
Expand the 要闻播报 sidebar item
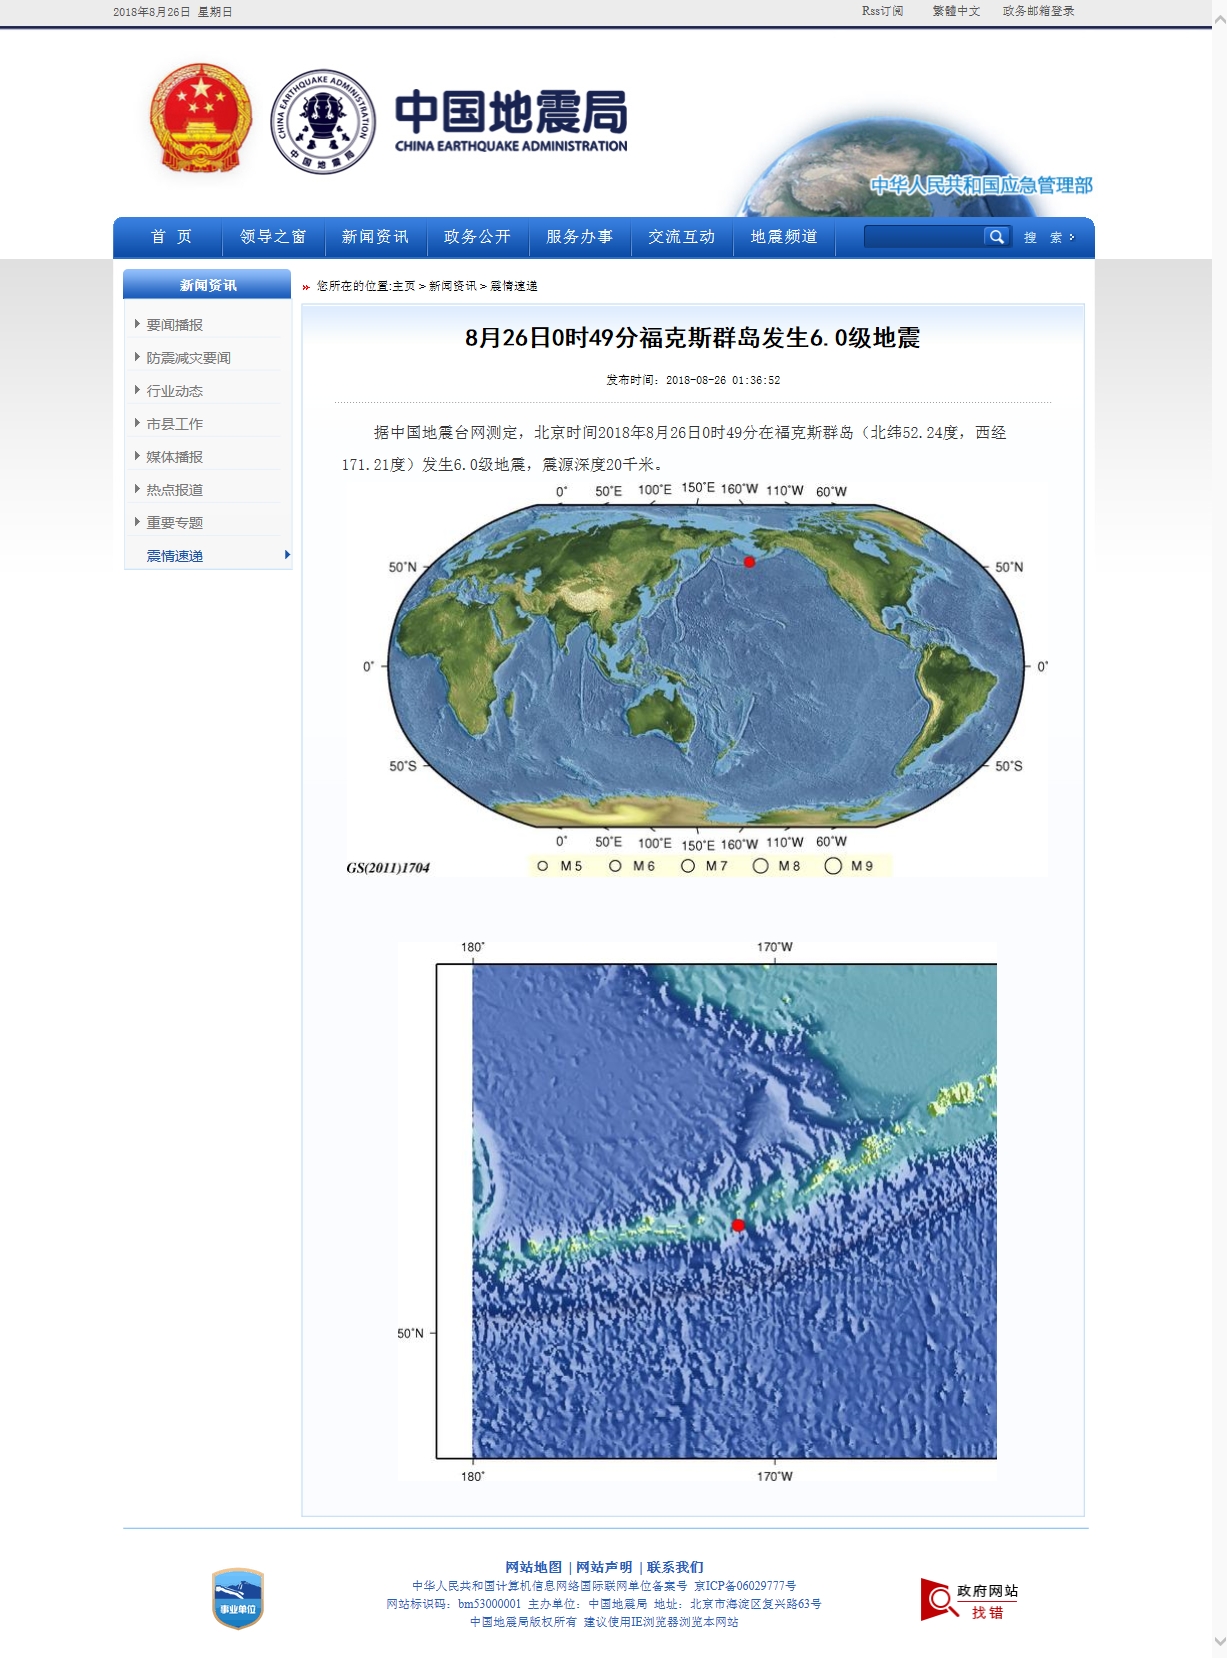tap(174, 325)
